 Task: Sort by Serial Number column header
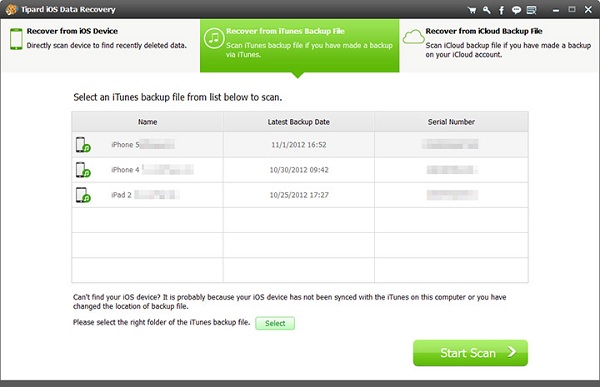coord(451,122)
